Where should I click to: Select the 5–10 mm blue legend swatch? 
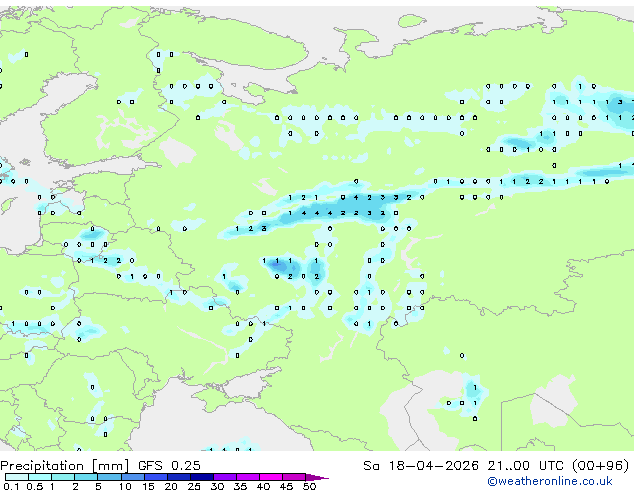[109, 477]
